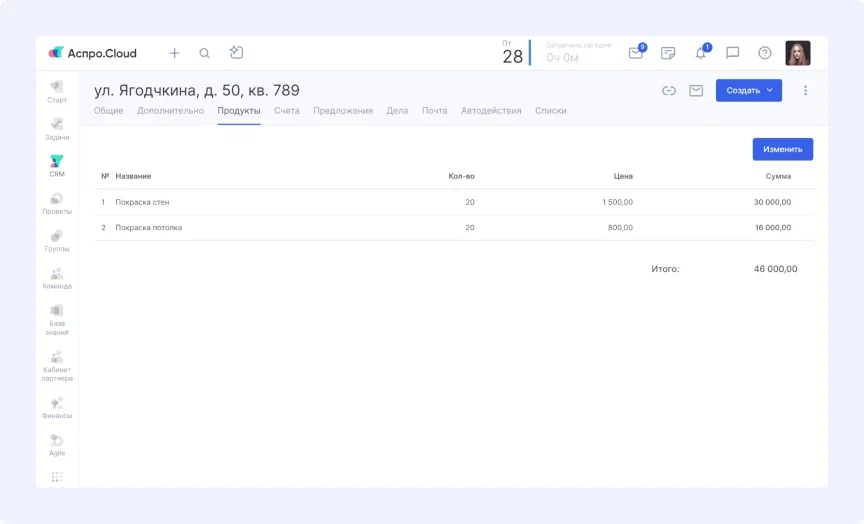Open the Tasks (Задачи) sidebar icon
Viewport: 864px width, 524px height.
(57, 128)
